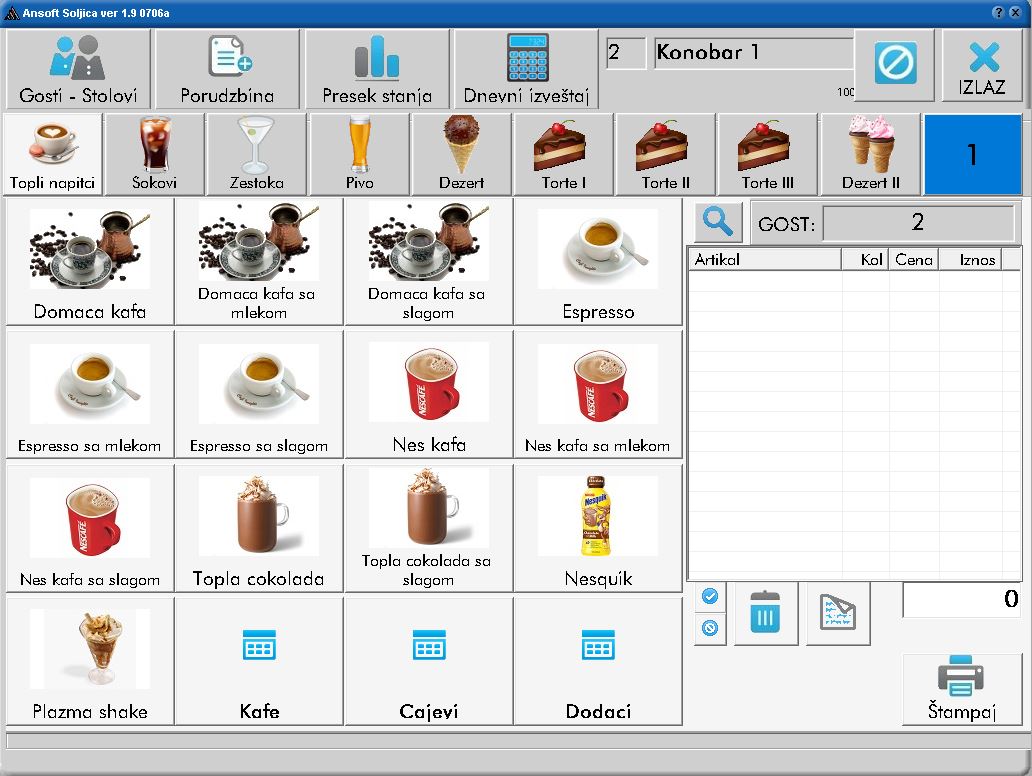Viewport: 1032px width, 776px height.
Task: Open the Cajevi subcategory
Action: click(x=428, y=661)
